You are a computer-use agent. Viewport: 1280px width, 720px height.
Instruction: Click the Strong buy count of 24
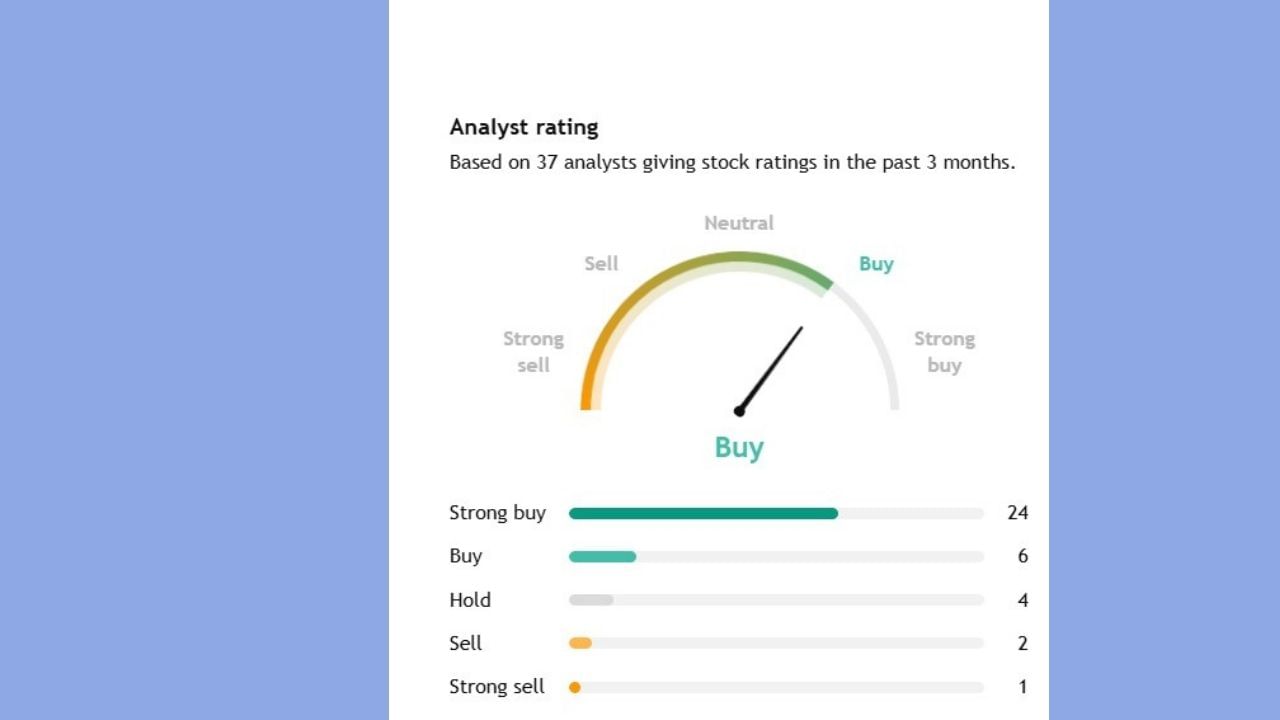click(1017, 513)
